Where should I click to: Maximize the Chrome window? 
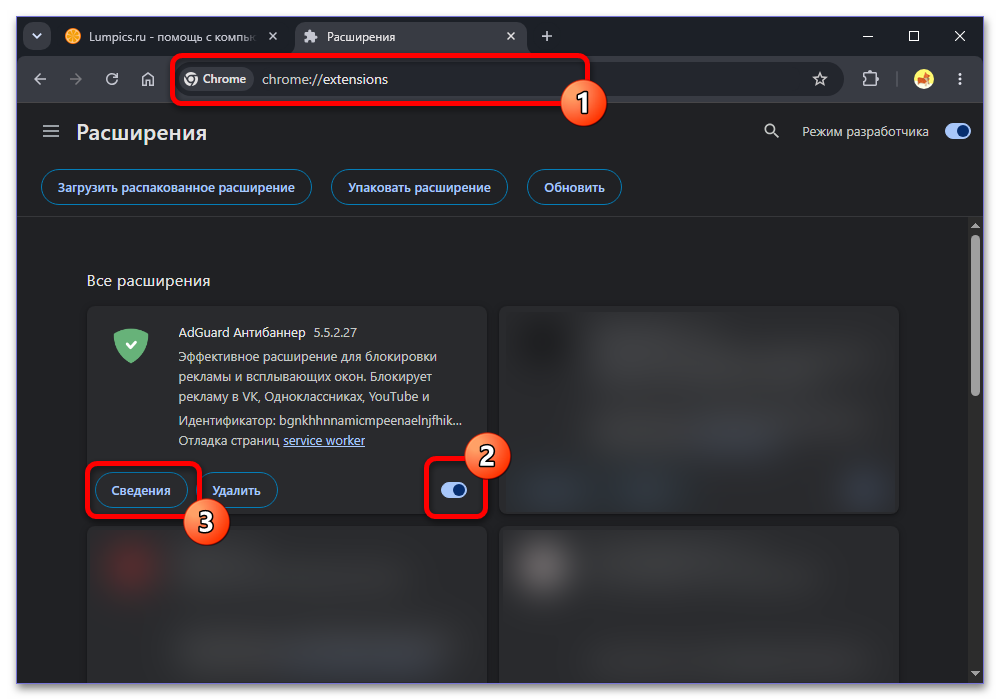[x=914, y=36]
